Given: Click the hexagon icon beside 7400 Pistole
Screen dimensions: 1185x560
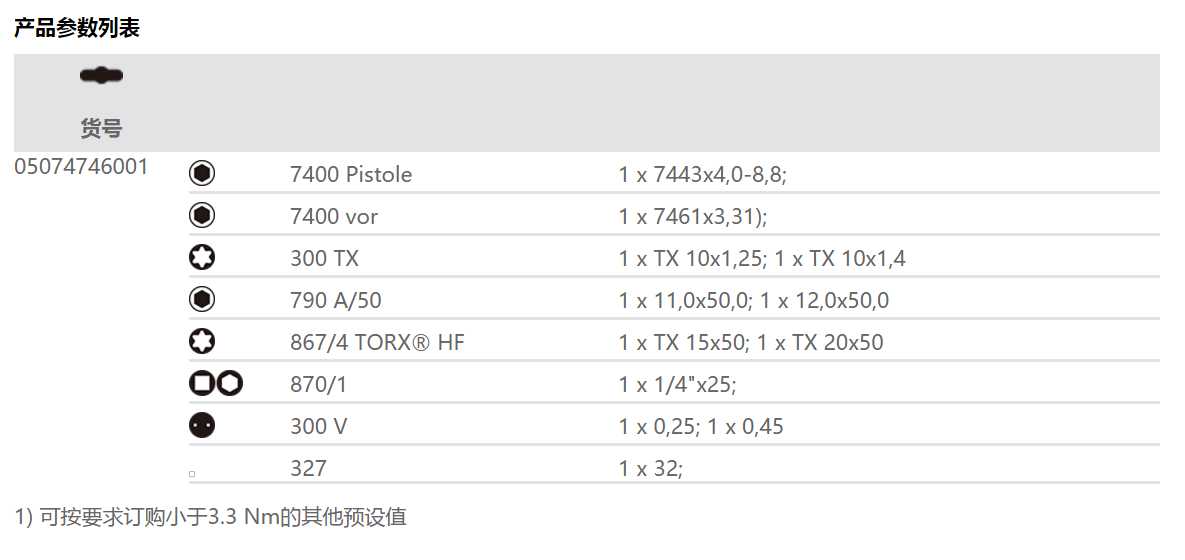Looking at the screenshot, I should (x=202, y=174).
